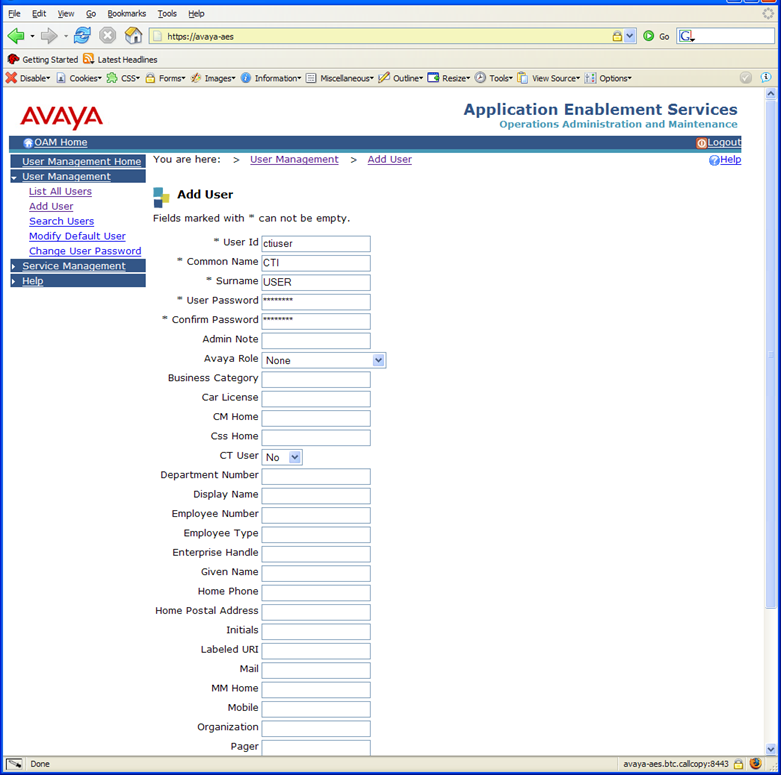Click the Stop loading icon

click(x=108, y=36)
